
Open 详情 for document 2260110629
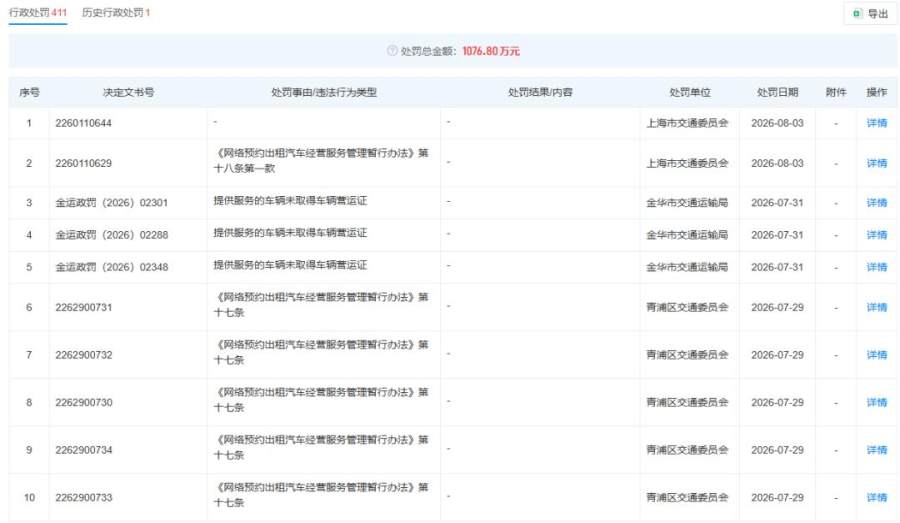click(x=876, y=163)
